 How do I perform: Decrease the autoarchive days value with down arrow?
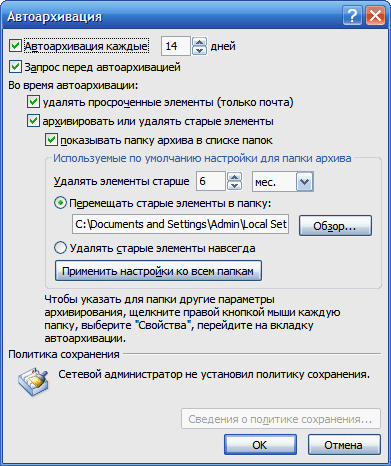[199, 51]
